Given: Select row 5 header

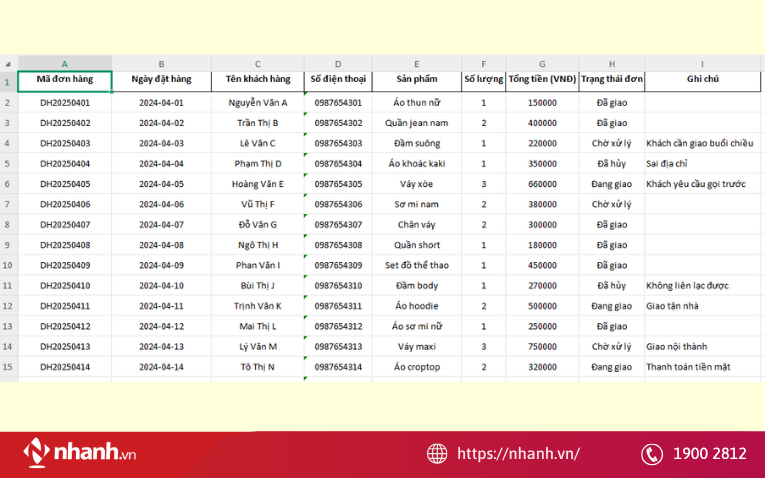Looking at the screenshot, I should (x=9, y=163).
